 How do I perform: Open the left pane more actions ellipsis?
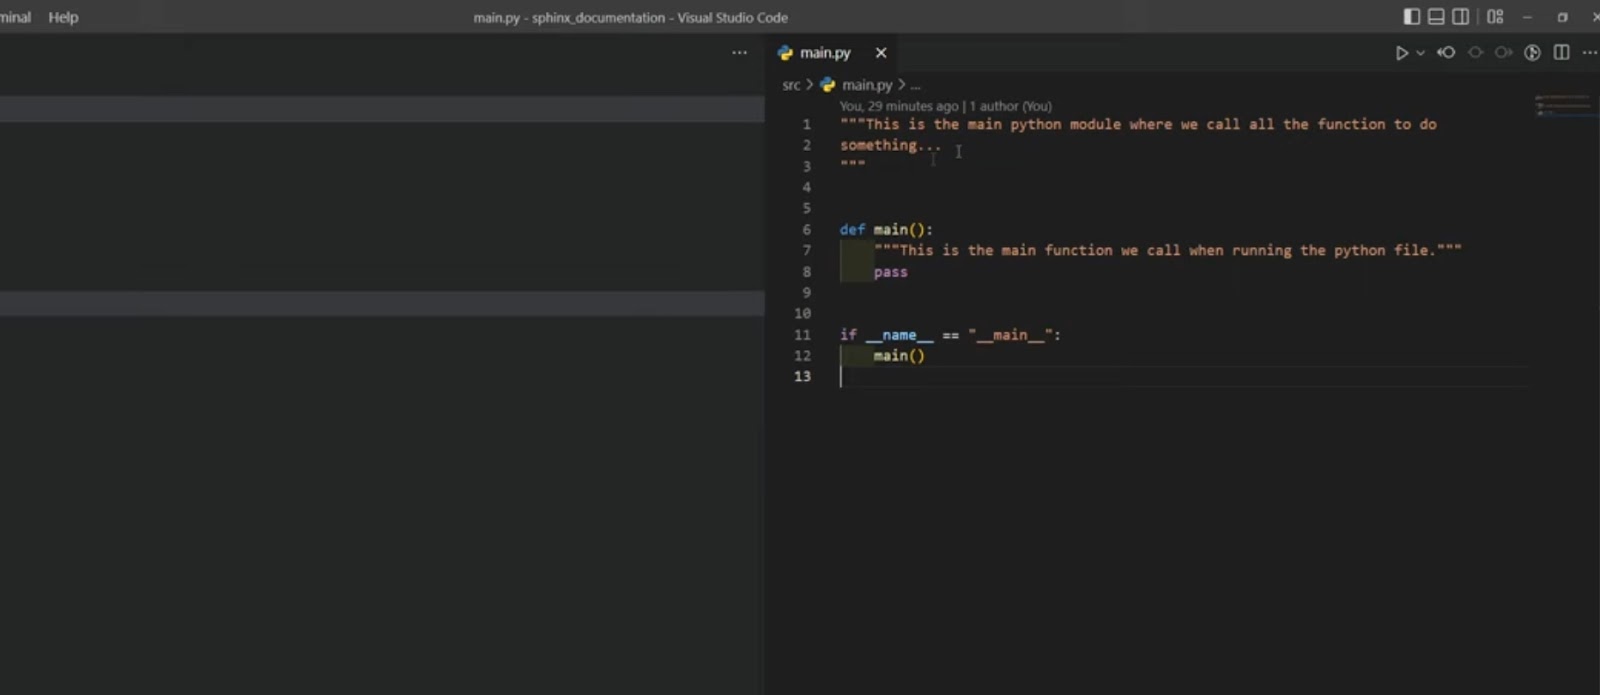739,53
